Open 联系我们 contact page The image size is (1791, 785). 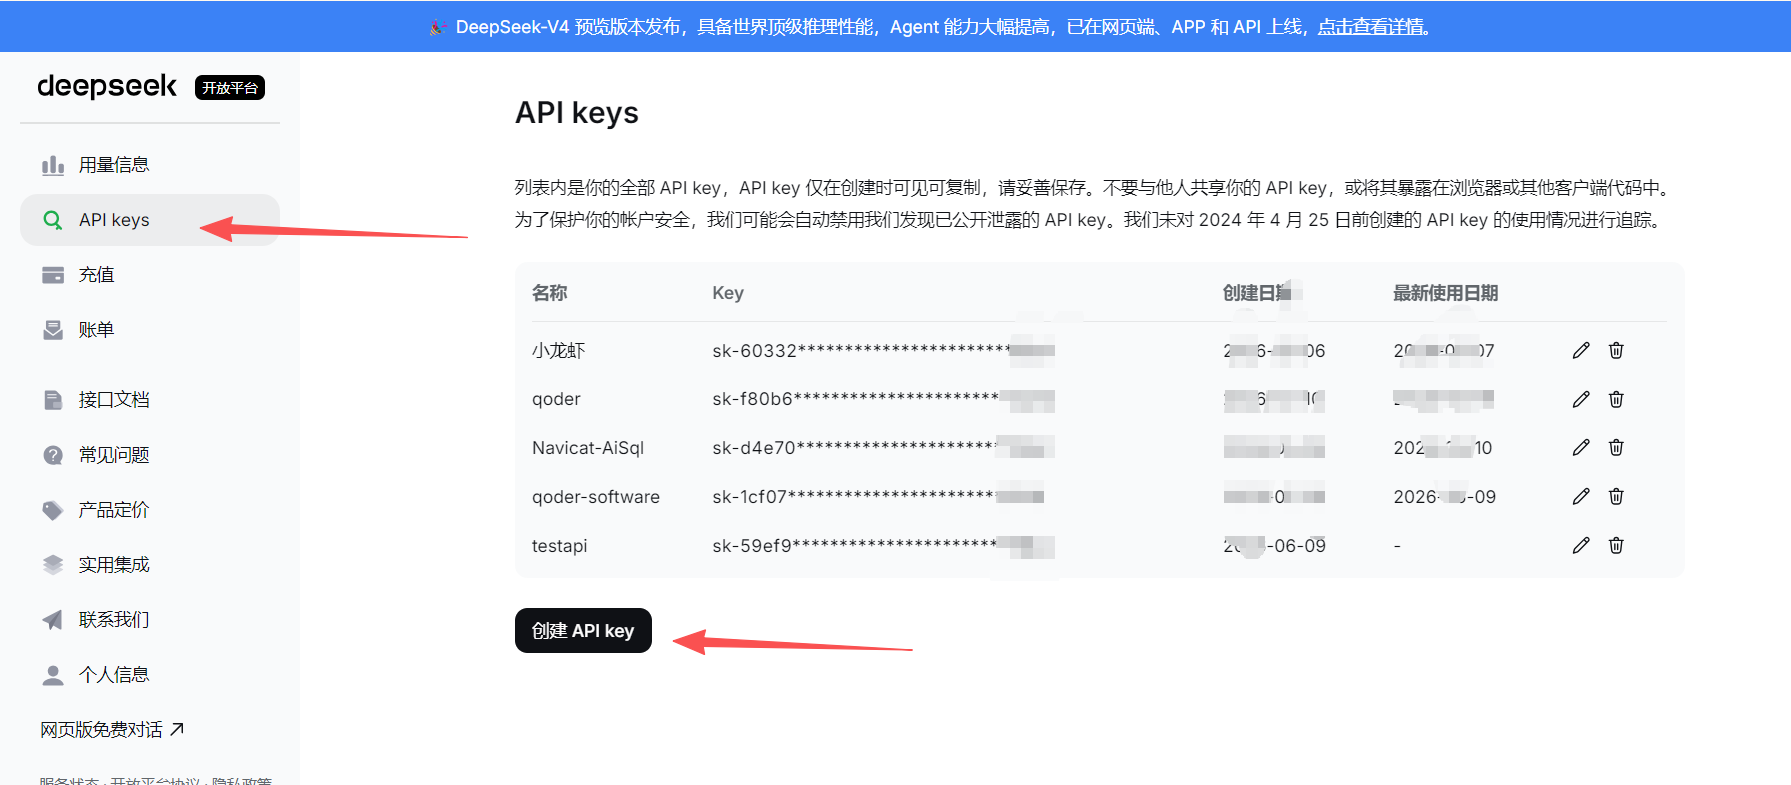point(150,620)
